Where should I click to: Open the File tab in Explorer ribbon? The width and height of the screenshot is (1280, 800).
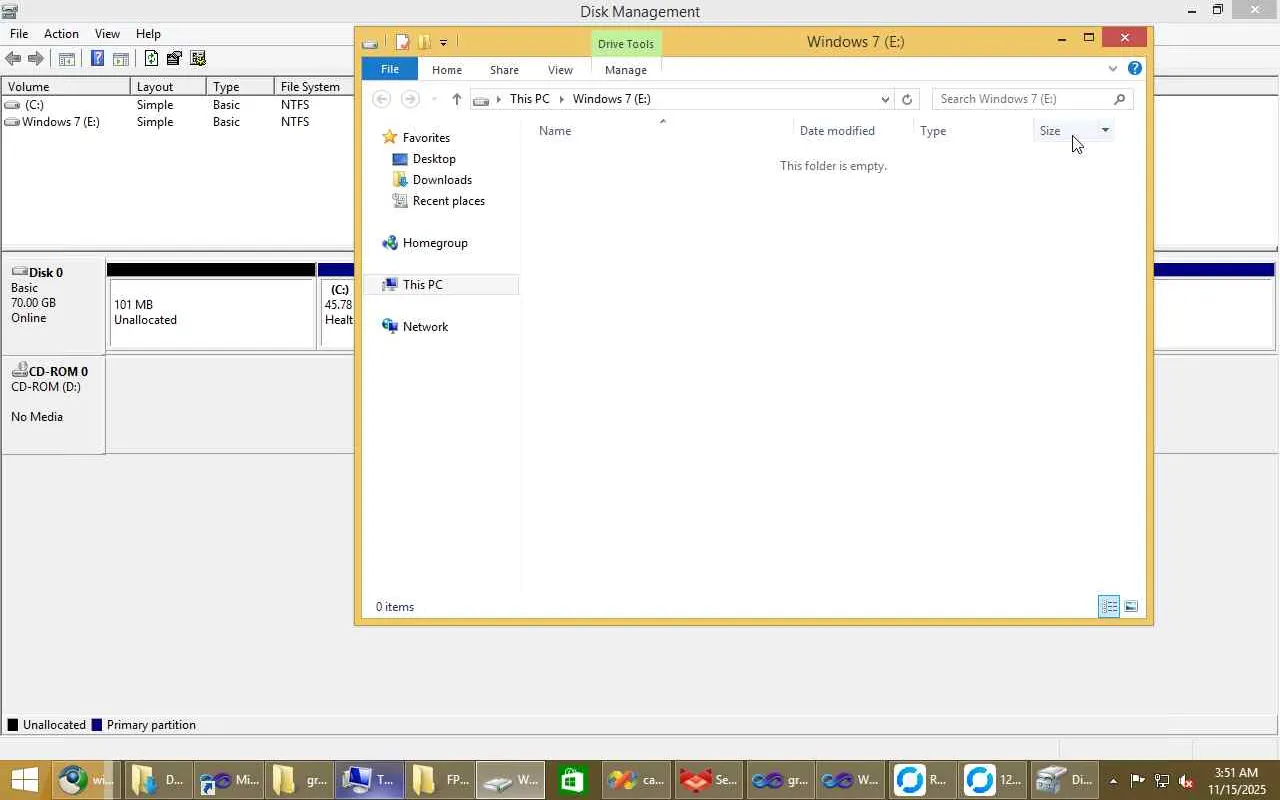tap(390, 69)
